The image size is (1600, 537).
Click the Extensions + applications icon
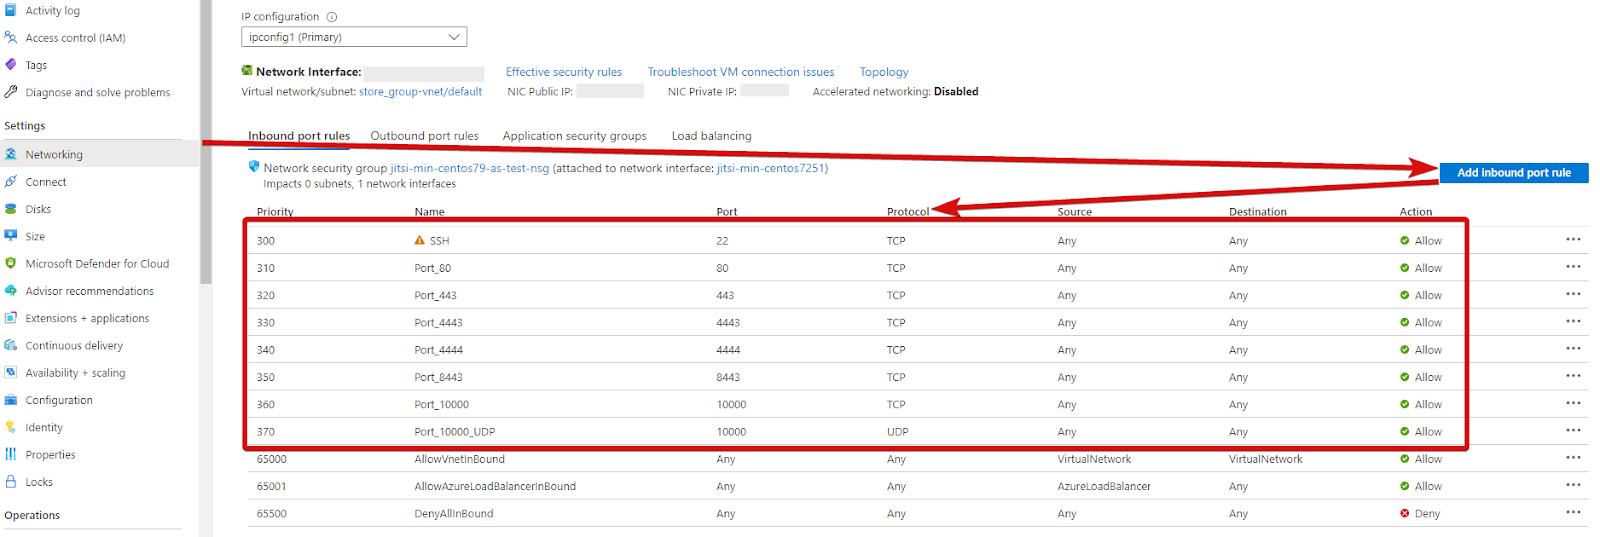click(x=11, y=318)
